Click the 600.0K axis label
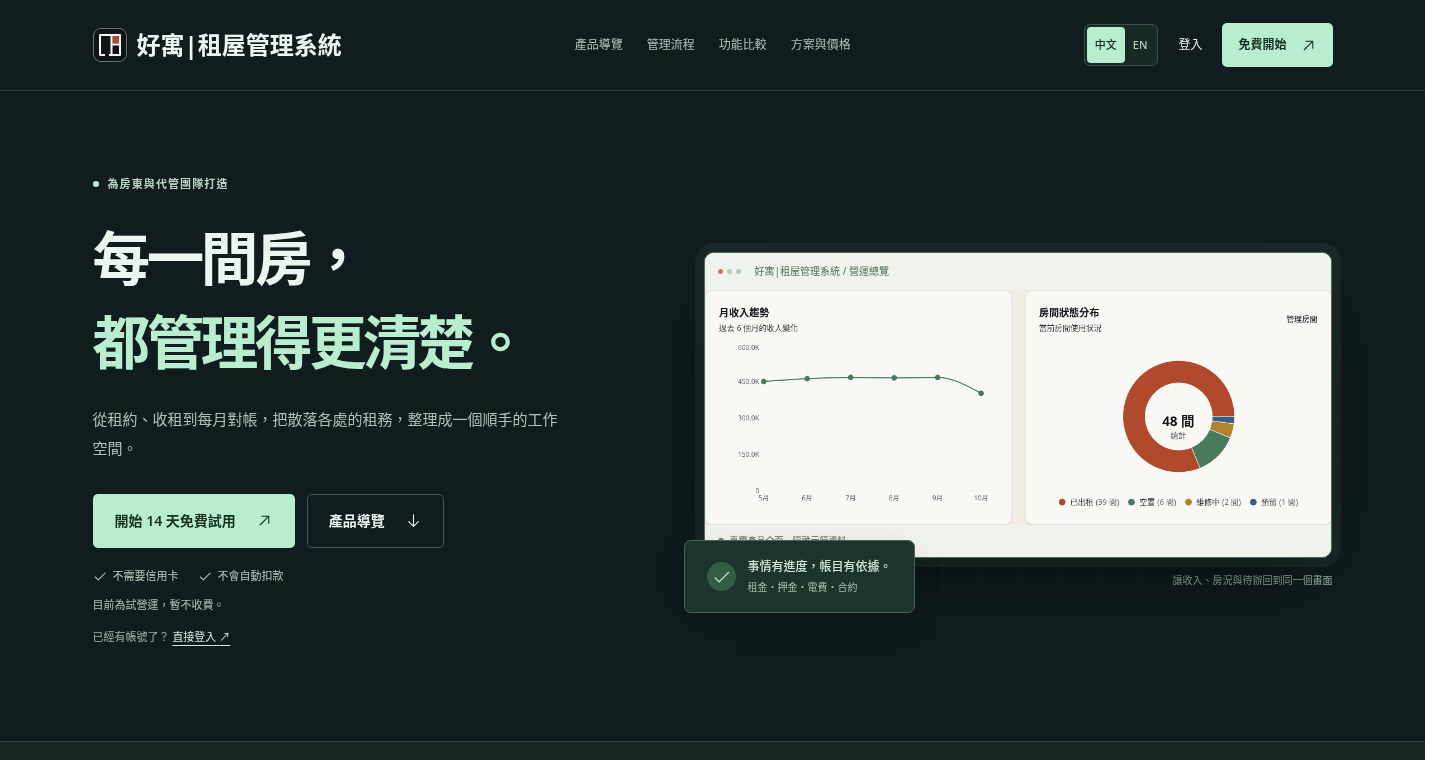 [x=748, y=347]
